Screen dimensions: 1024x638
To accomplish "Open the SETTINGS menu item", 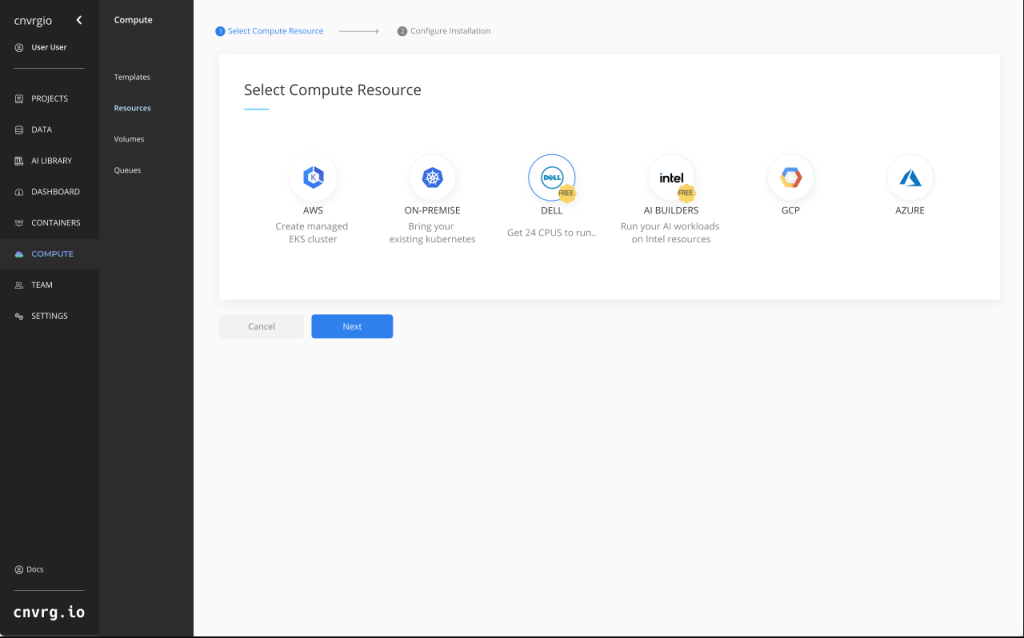I will (x=50, y=316).
